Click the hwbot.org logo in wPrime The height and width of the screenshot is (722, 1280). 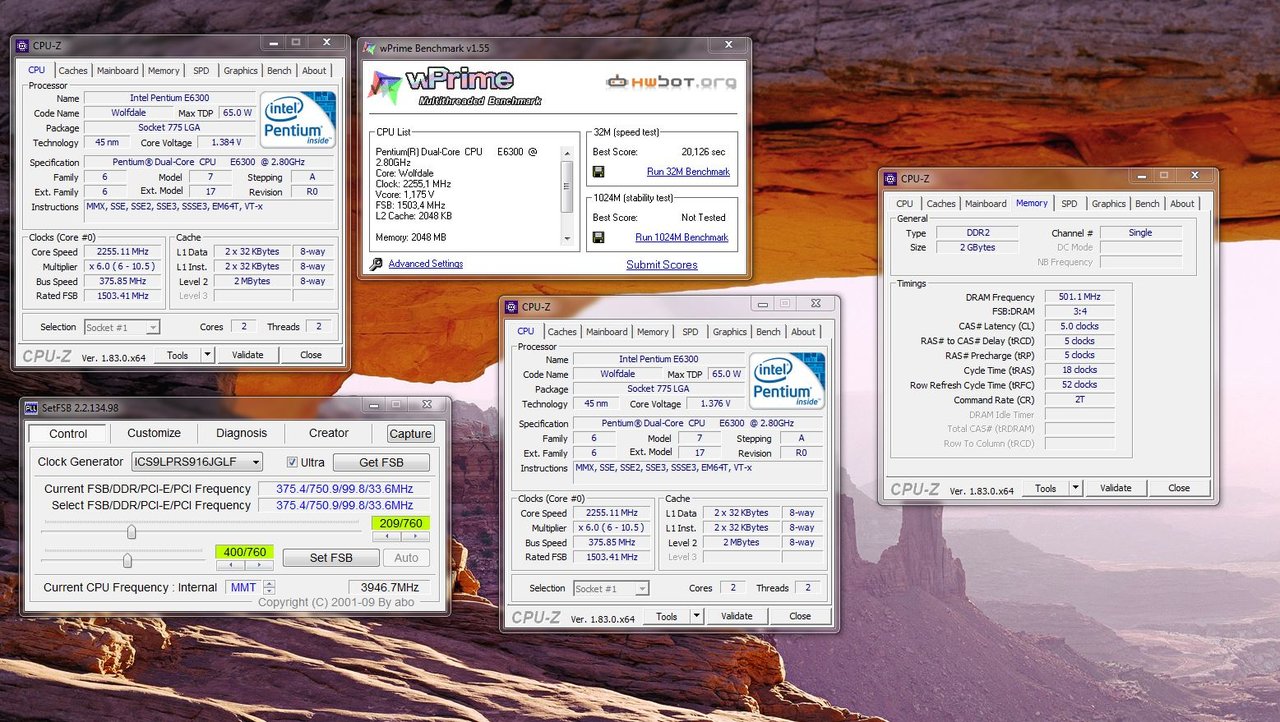671,82
